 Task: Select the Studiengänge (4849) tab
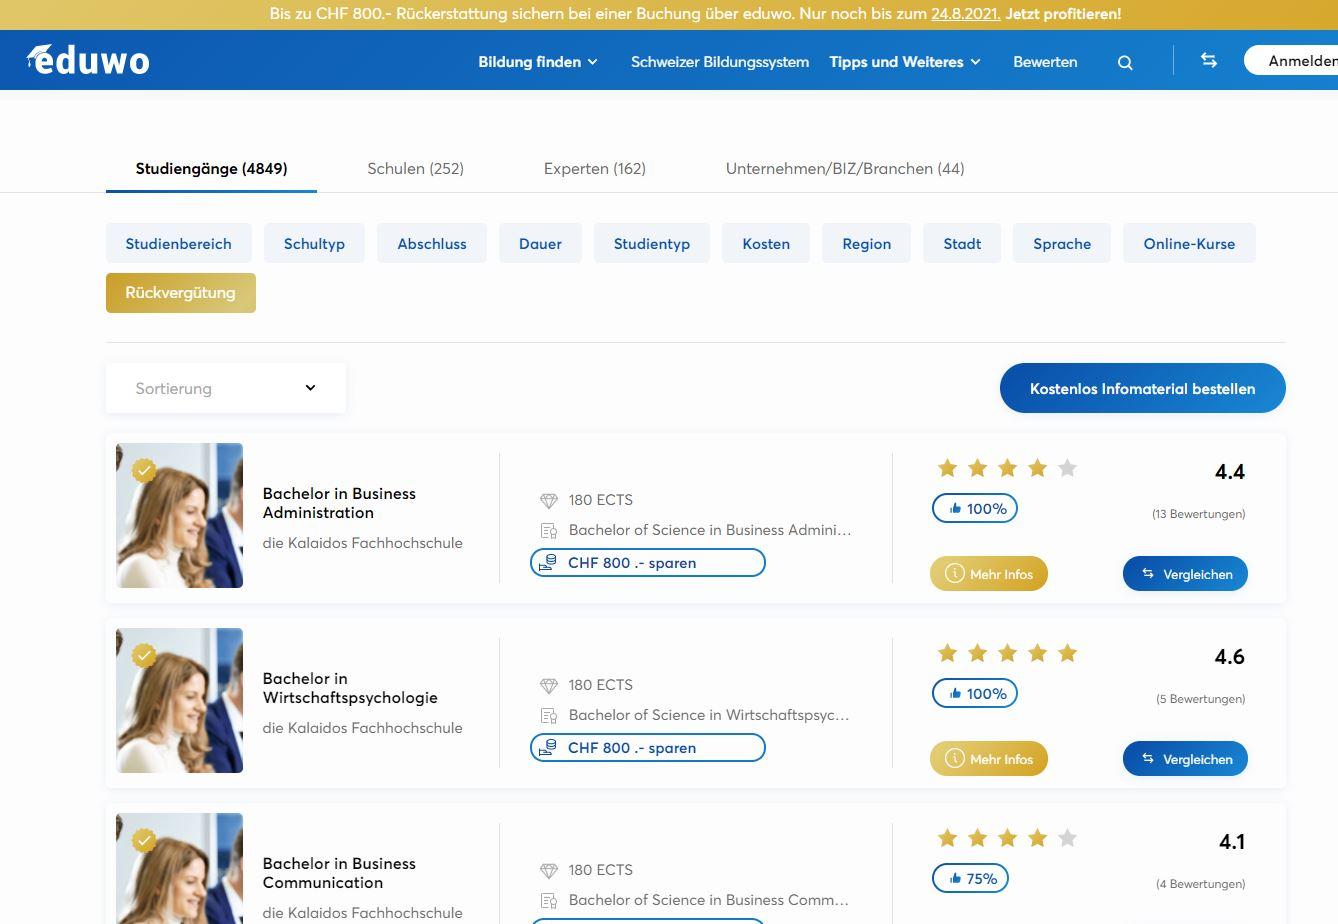[212, 169]
